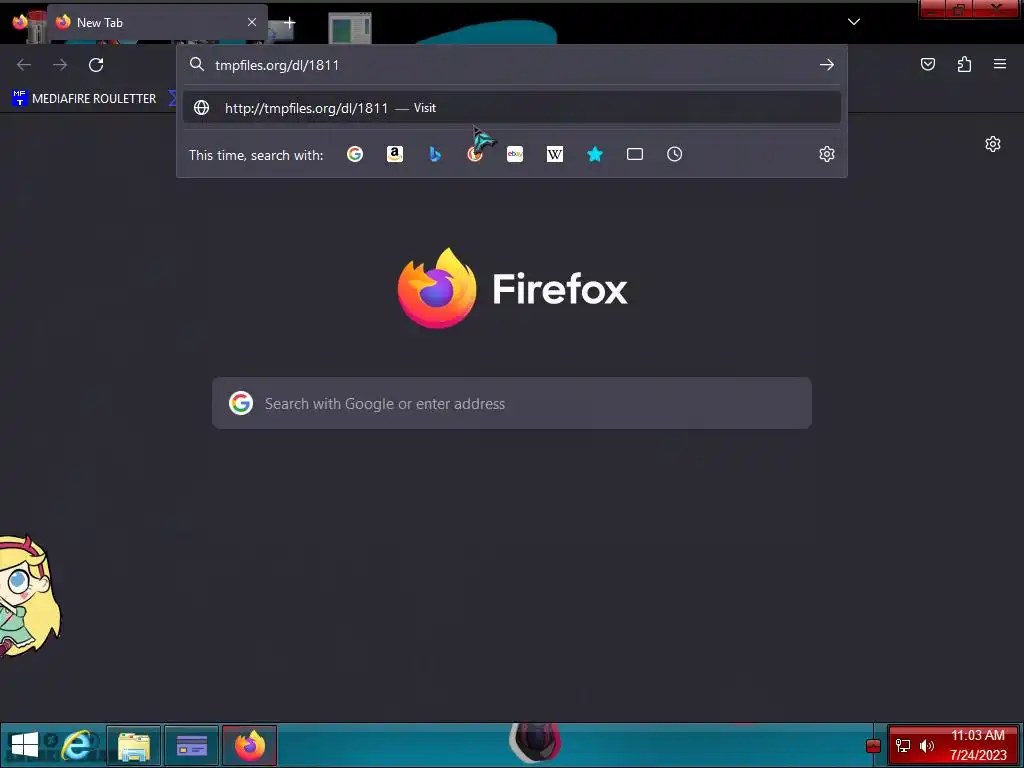Open File Explorer from taskbar
The image size is (1024, 768).
pyautogui.click(x=134, y=745)
